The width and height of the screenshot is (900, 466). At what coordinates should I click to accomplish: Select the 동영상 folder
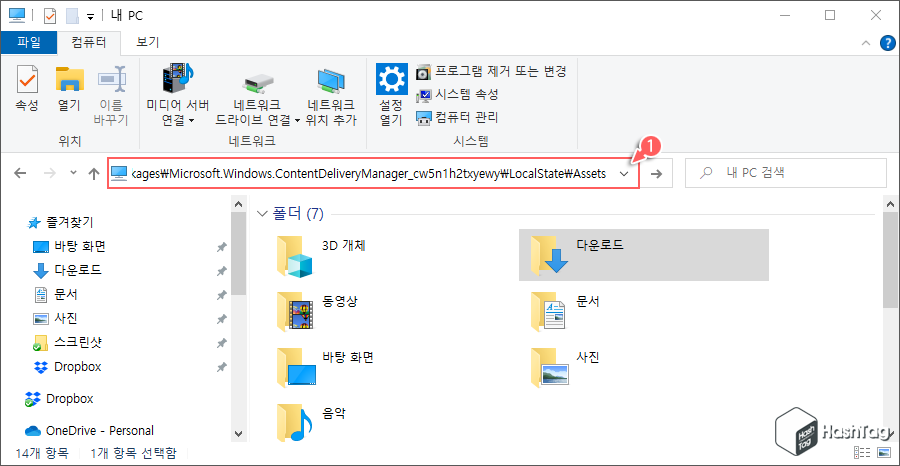click(x=317, y=310)
